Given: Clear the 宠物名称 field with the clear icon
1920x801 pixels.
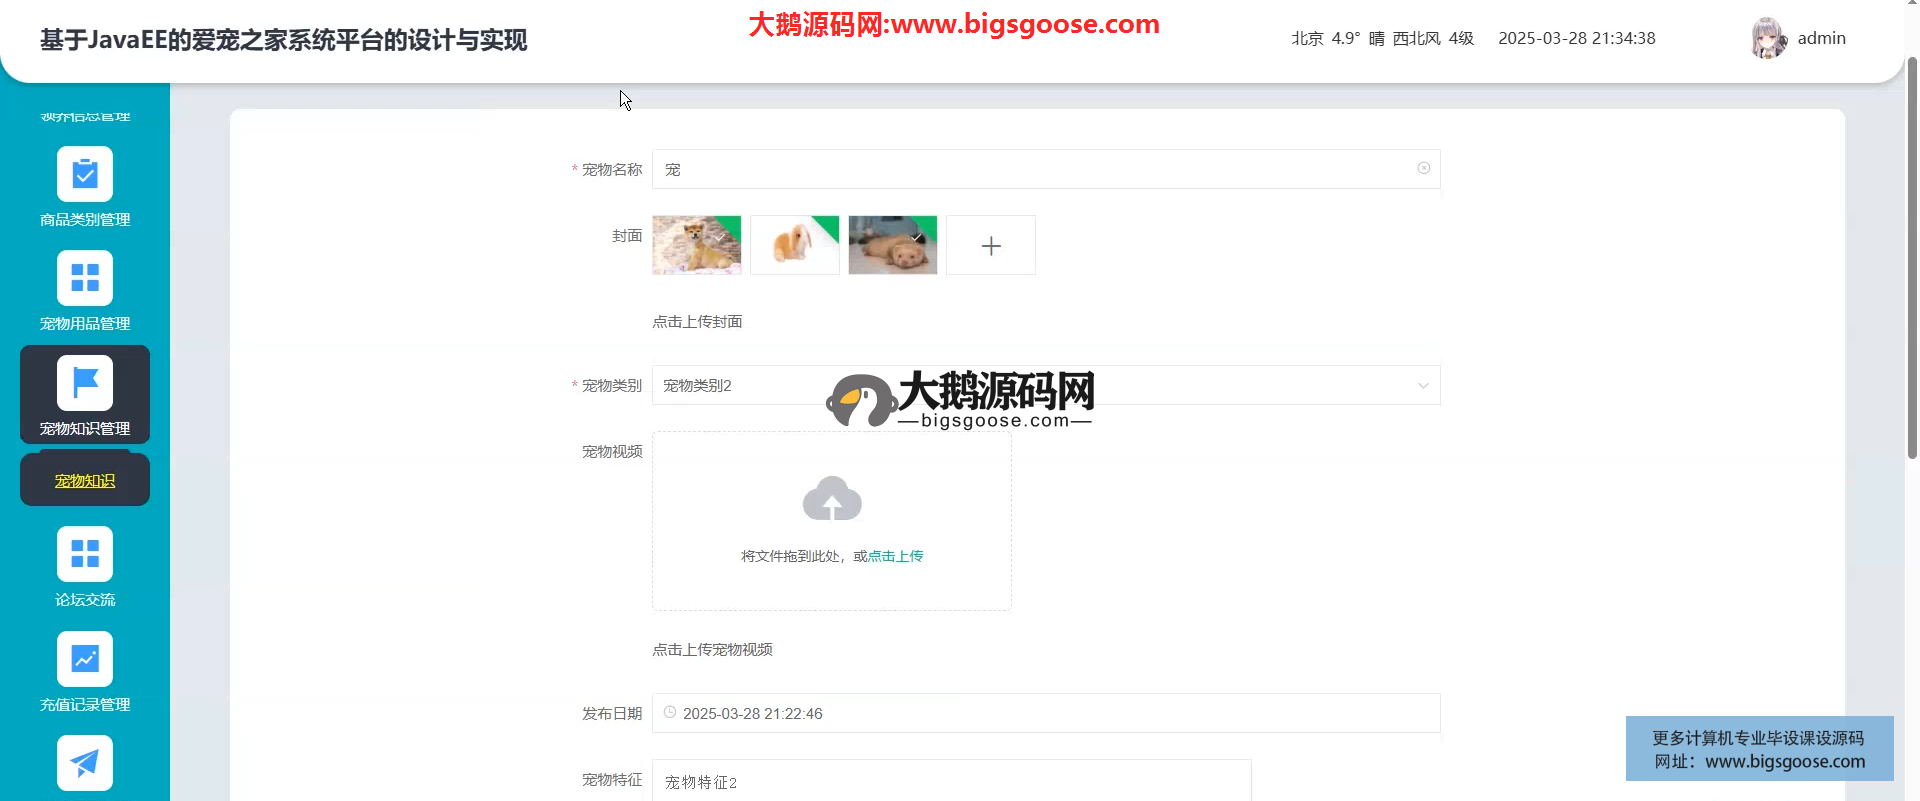Looking at the screenshot, I should 1423,169.
